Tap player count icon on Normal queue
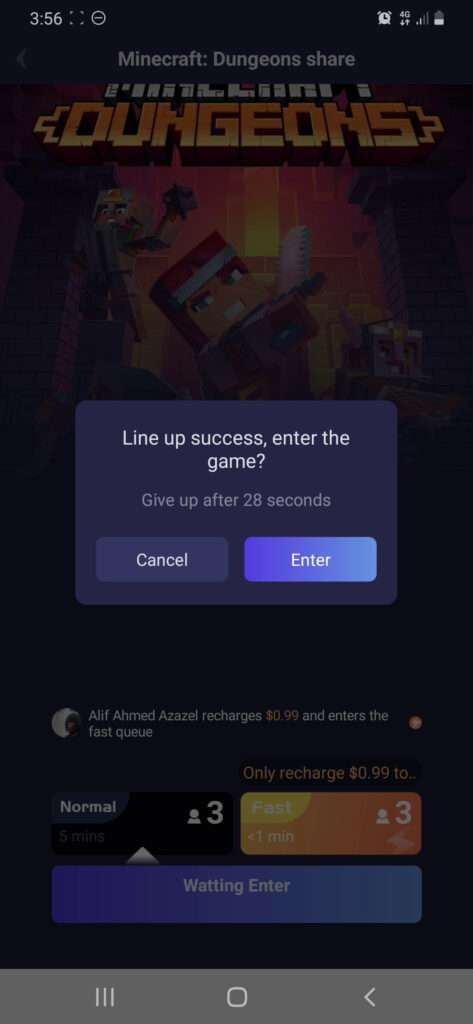 (194, 816)
